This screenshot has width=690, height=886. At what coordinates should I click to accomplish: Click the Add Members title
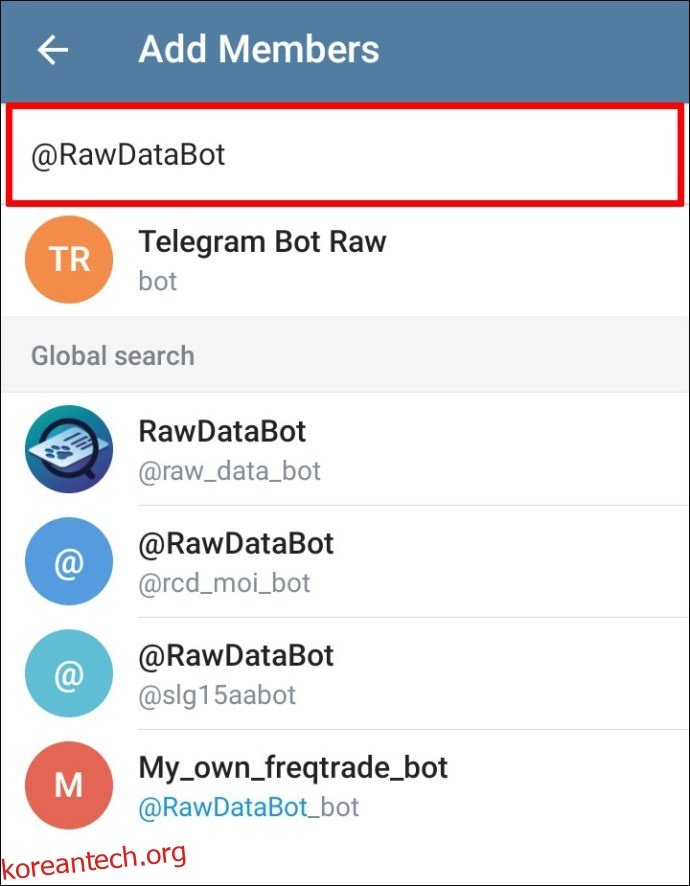[259, 49]
